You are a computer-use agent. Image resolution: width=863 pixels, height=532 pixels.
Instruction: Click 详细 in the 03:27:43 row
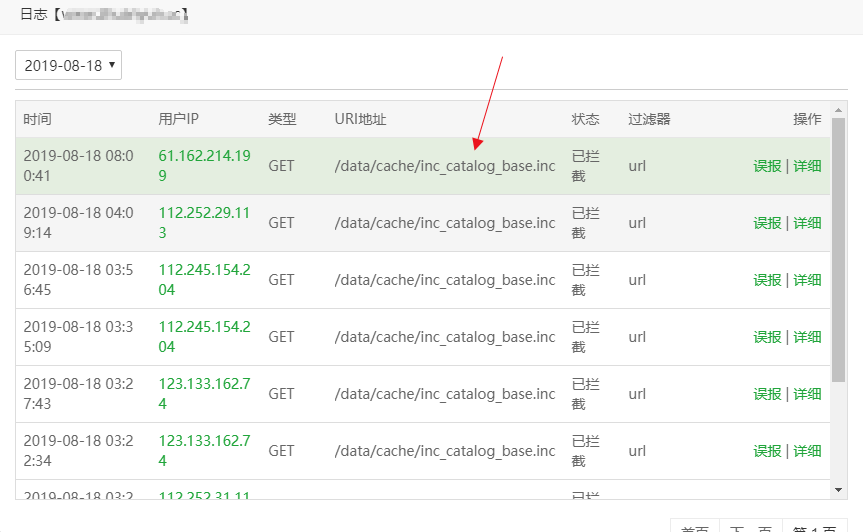coord(807,394)
